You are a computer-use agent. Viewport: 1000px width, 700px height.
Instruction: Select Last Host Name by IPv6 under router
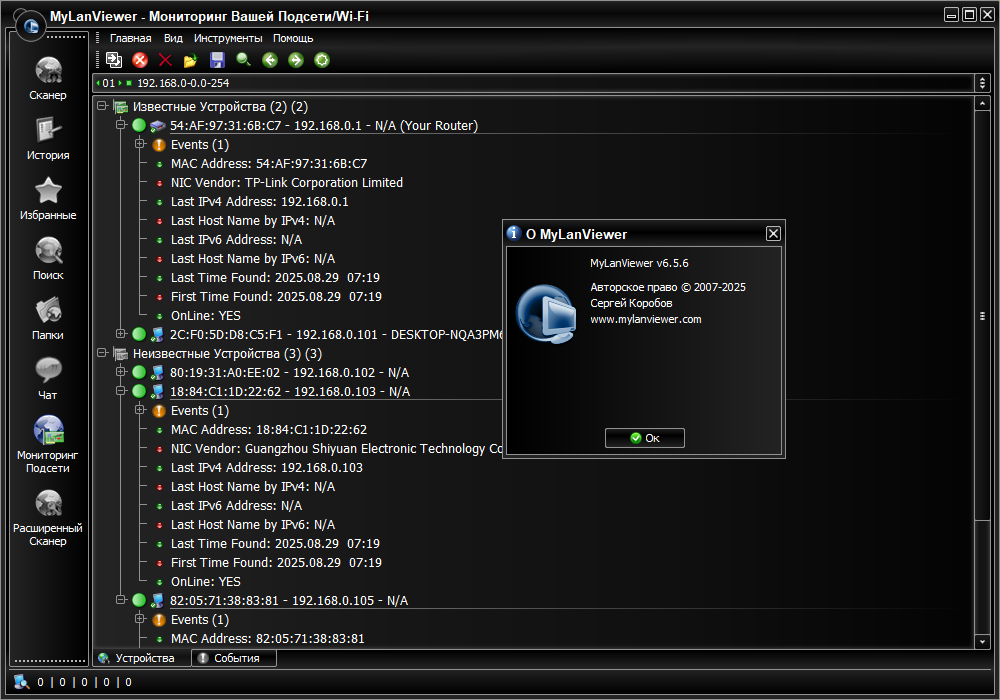pyautogui.click(x=253, y=259)
